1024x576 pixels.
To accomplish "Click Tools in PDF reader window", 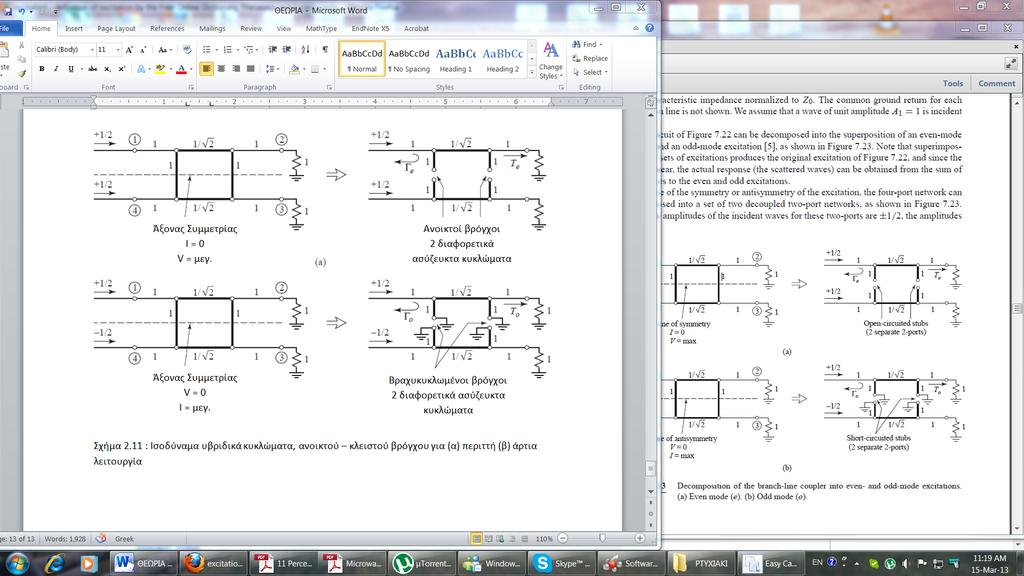I will (953, 83).
